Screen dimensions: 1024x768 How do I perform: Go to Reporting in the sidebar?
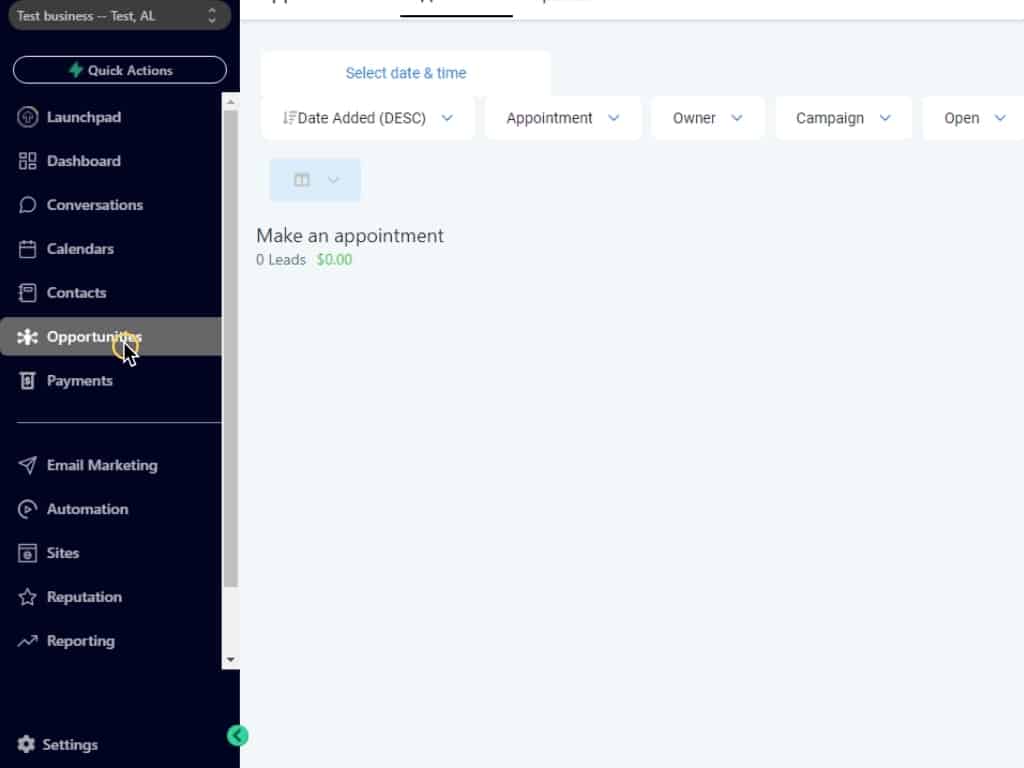coord(80,641)
